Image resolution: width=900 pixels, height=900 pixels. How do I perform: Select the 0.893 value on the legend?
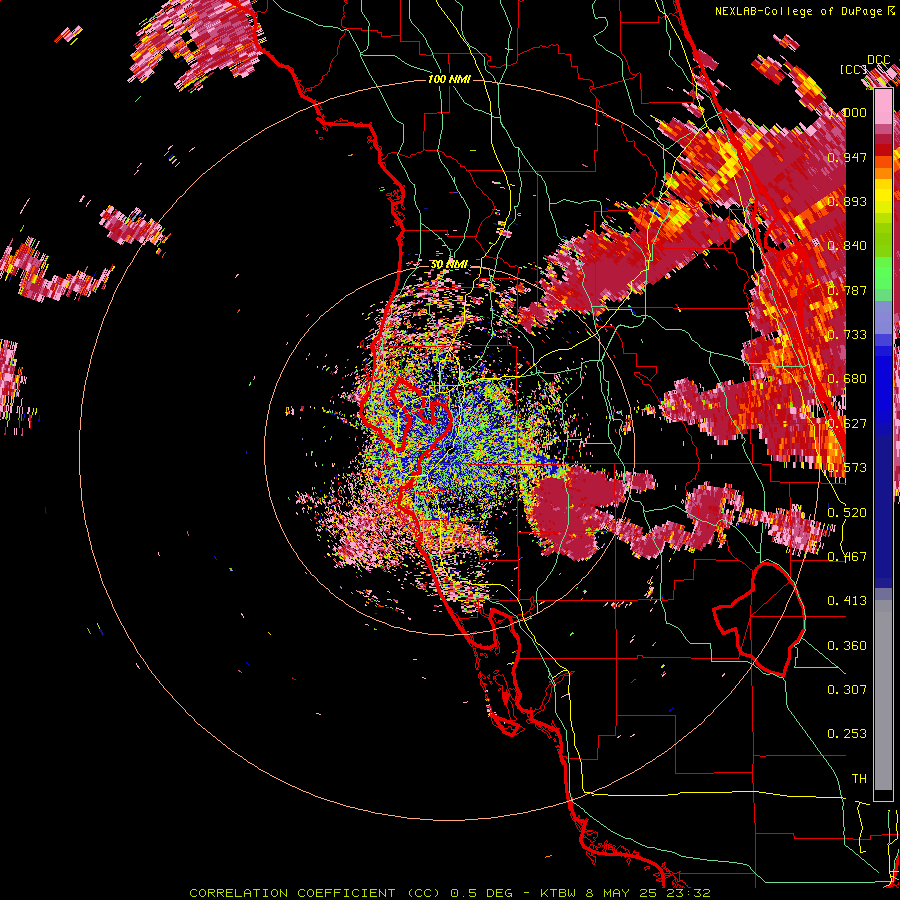(x=847, y=201)
